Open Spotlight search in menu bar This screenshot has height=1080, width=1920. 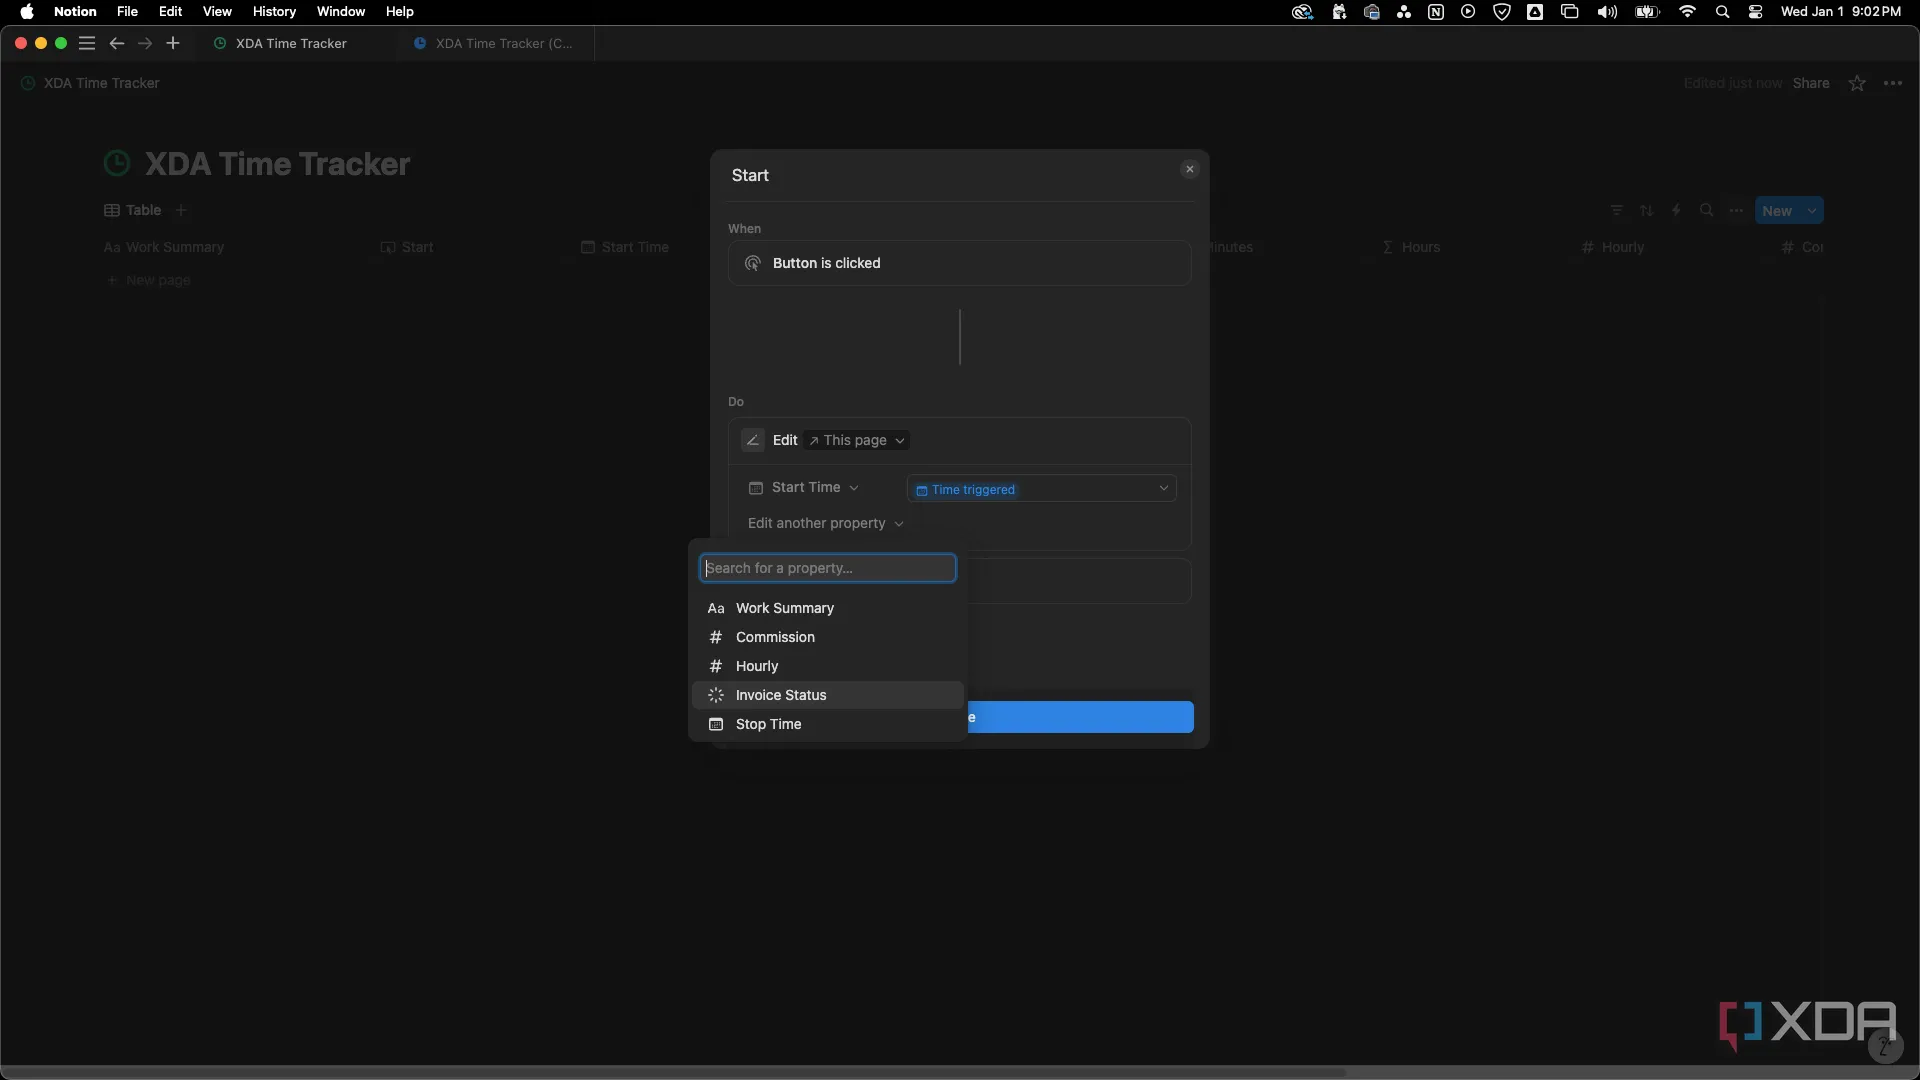pos(1722,12)
